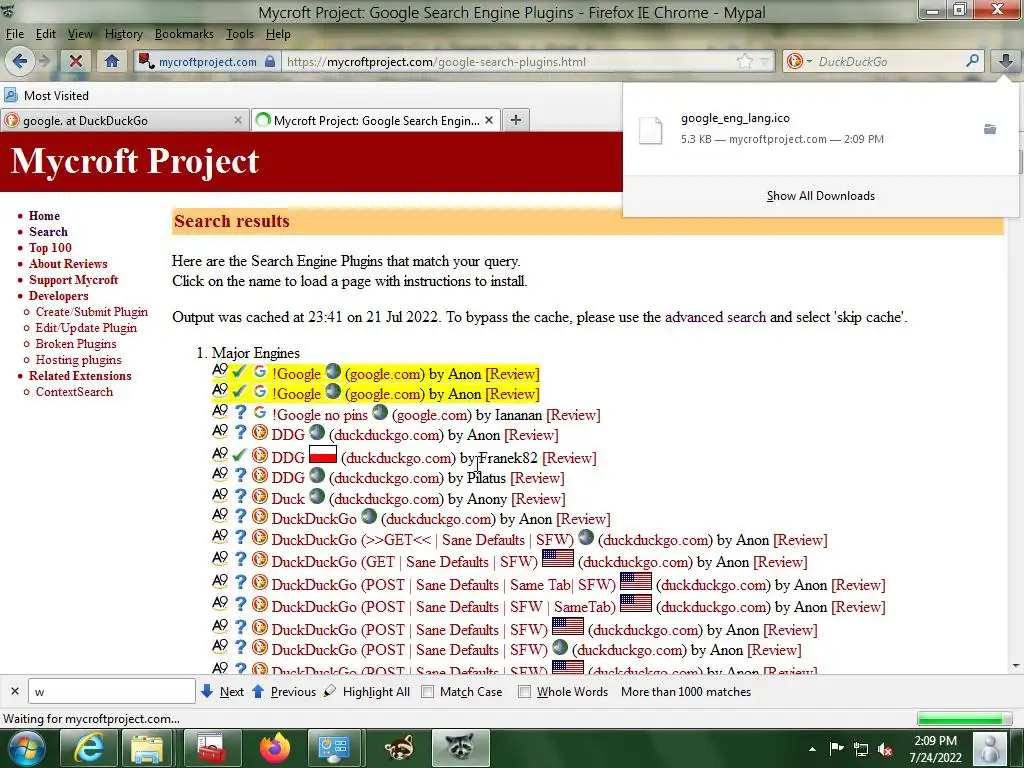
Task: Click the ContextSearch link
Action: click(x=74, y=392)
